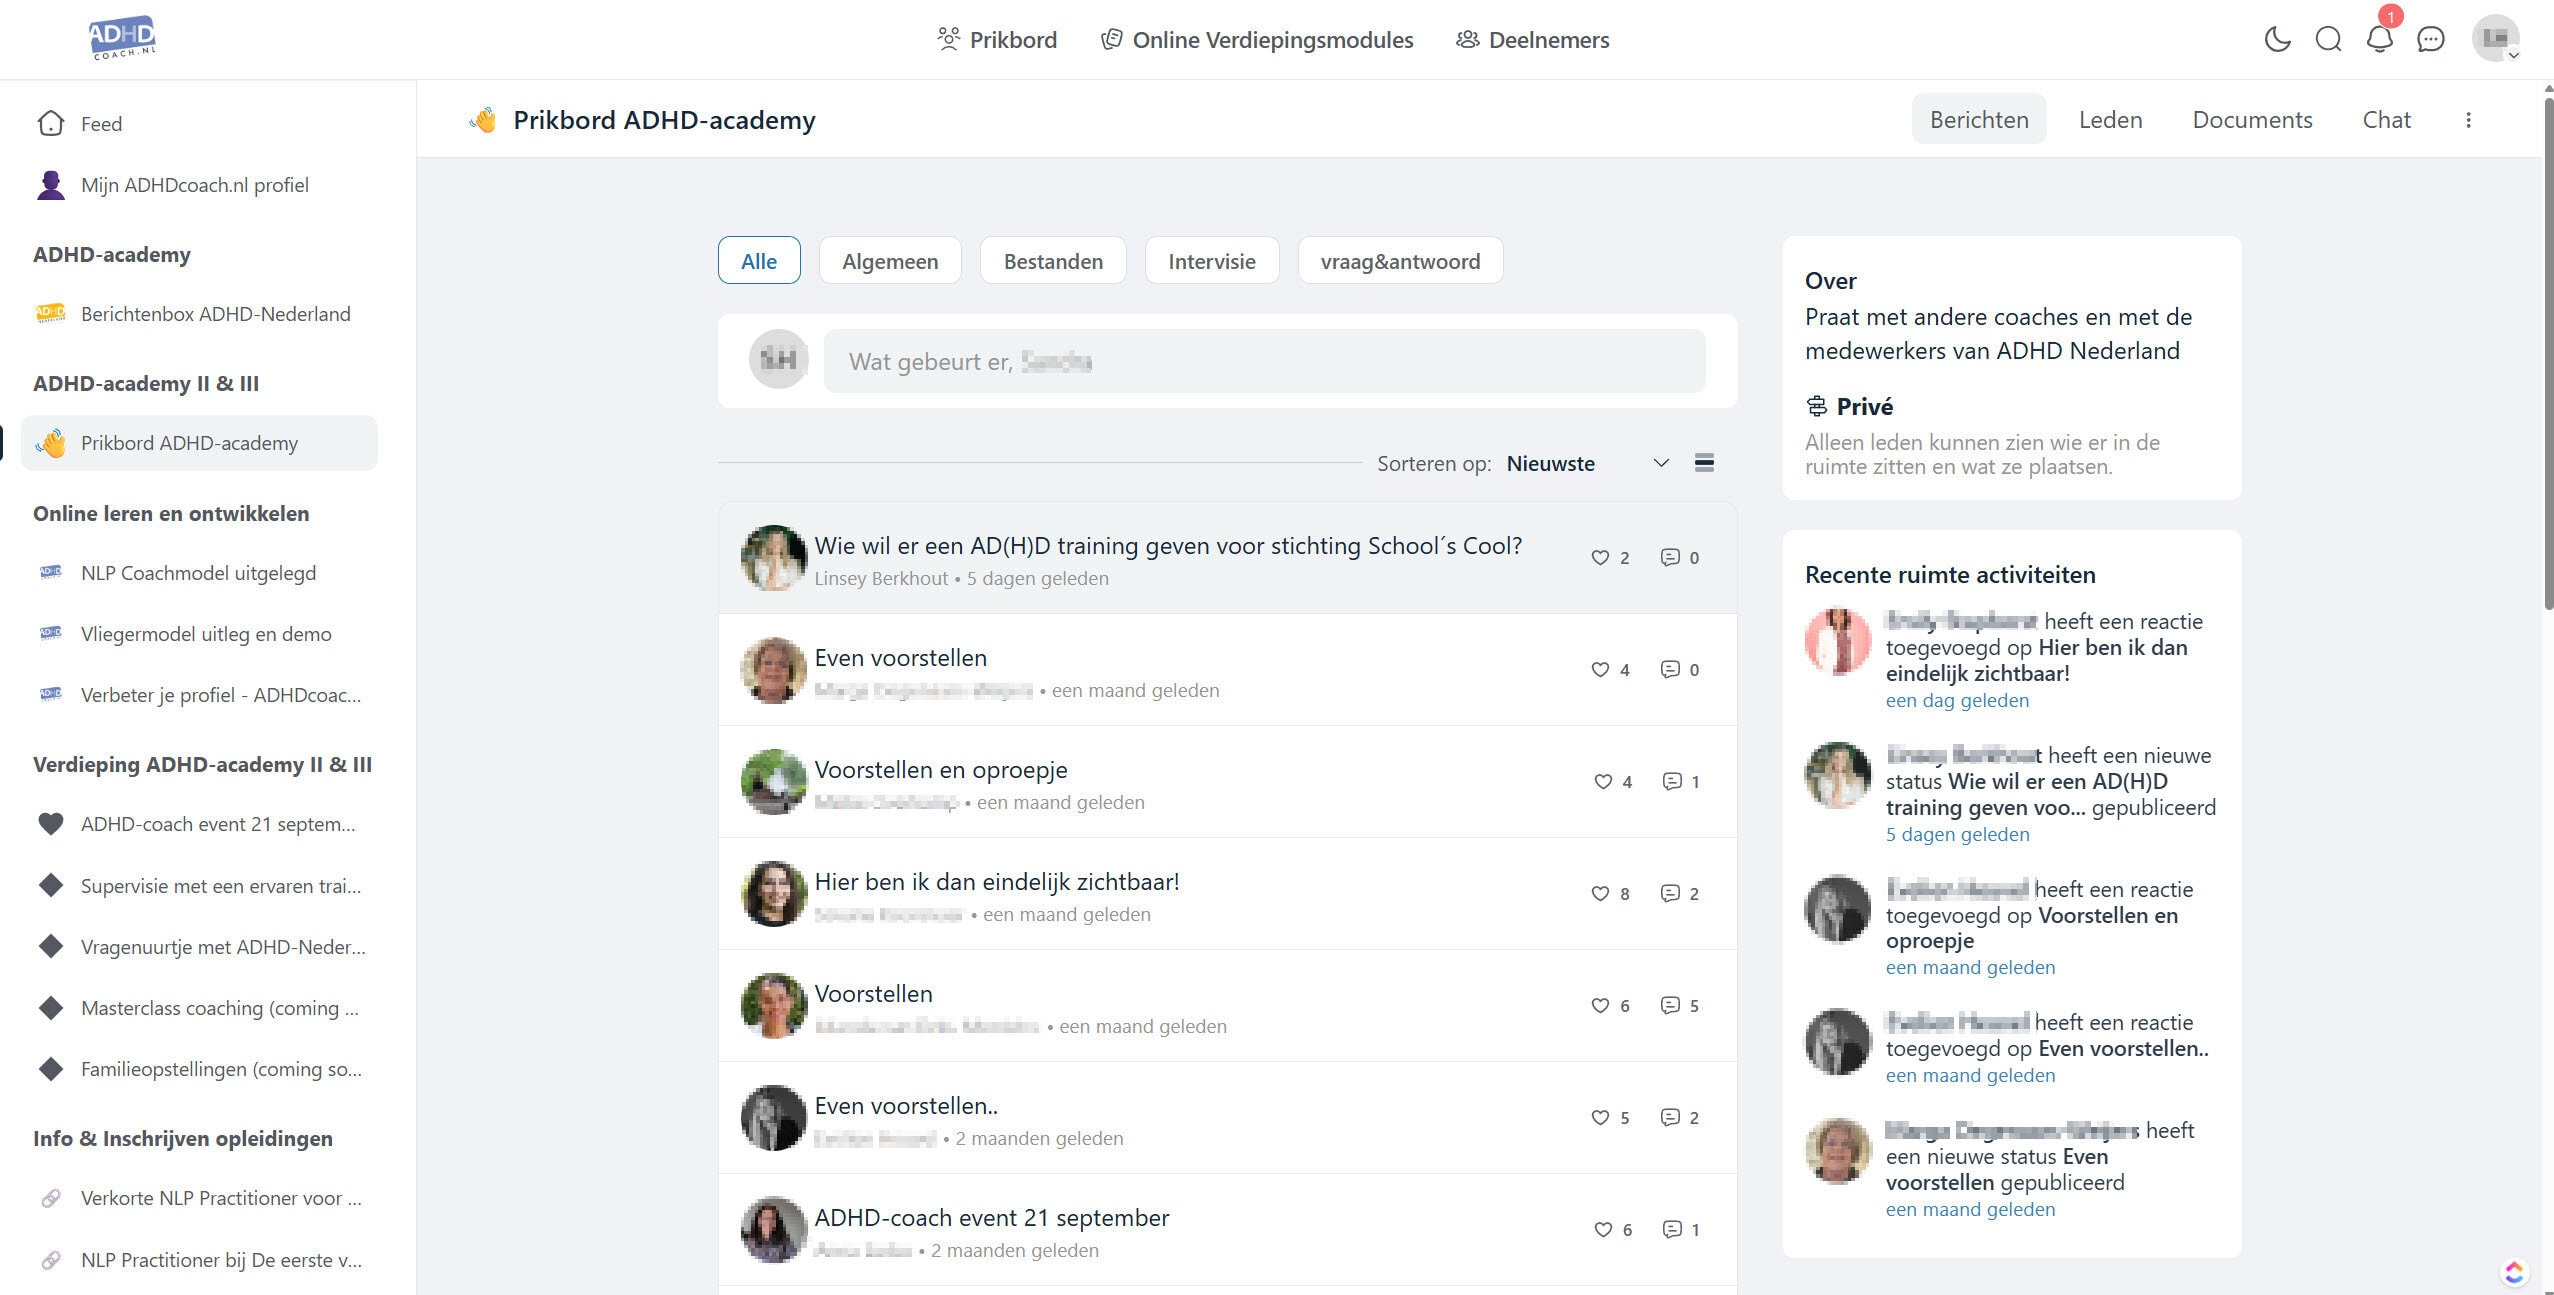Click the ADHD Coach logo
The width and height of the screenshot is (2554, 1295).
[122, 38]
